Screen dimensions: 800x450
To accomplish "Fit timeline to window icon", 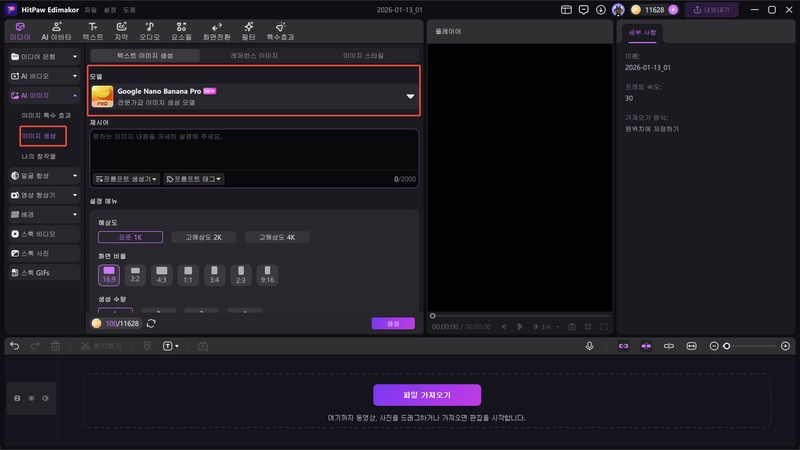I will tap(691, 346).
